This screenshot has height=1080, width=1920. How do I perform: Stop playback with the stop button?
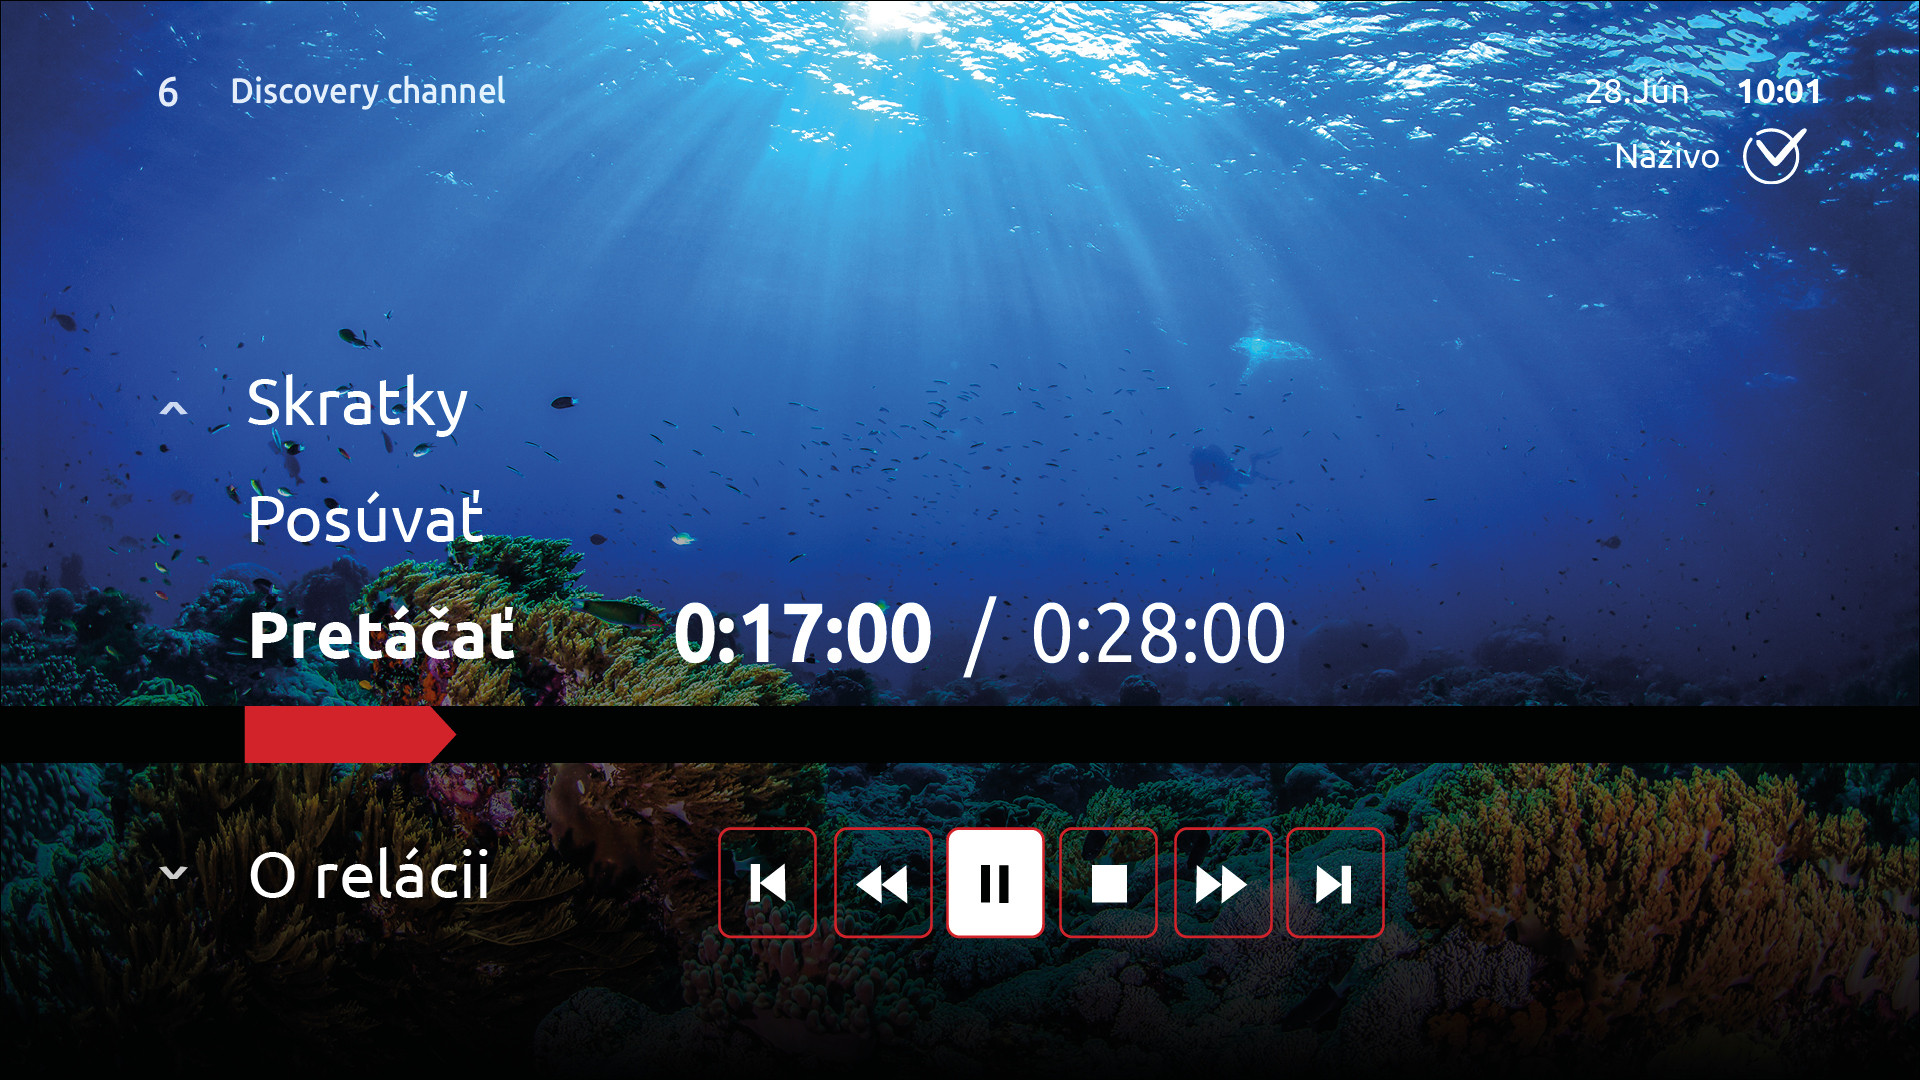1108,883
